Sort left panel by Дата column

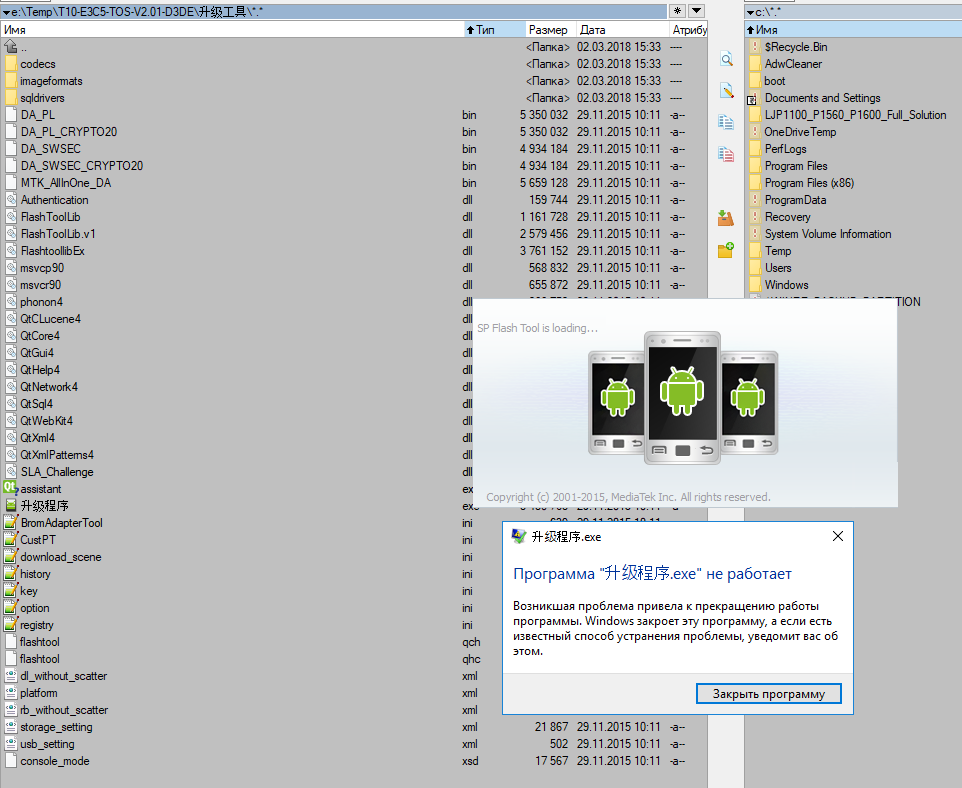click(x=620, y=30)
